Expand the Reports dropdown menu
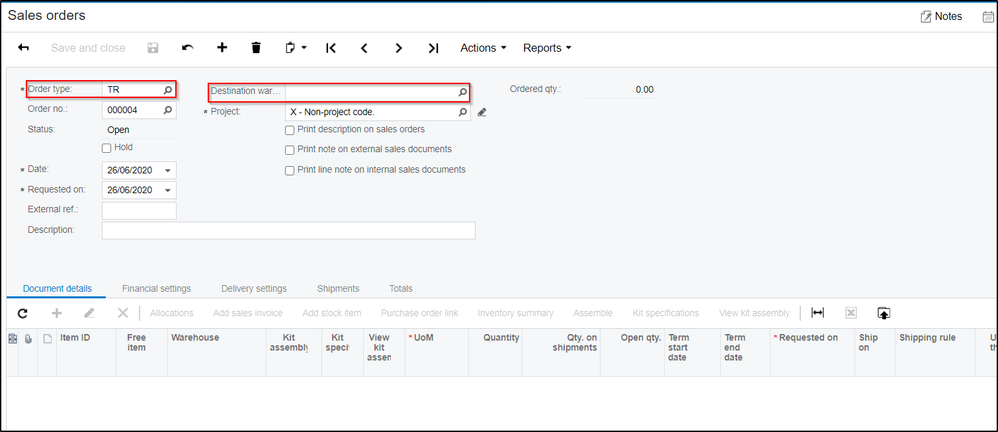Screen dimensions: 998x432 [x=547, y=48]
